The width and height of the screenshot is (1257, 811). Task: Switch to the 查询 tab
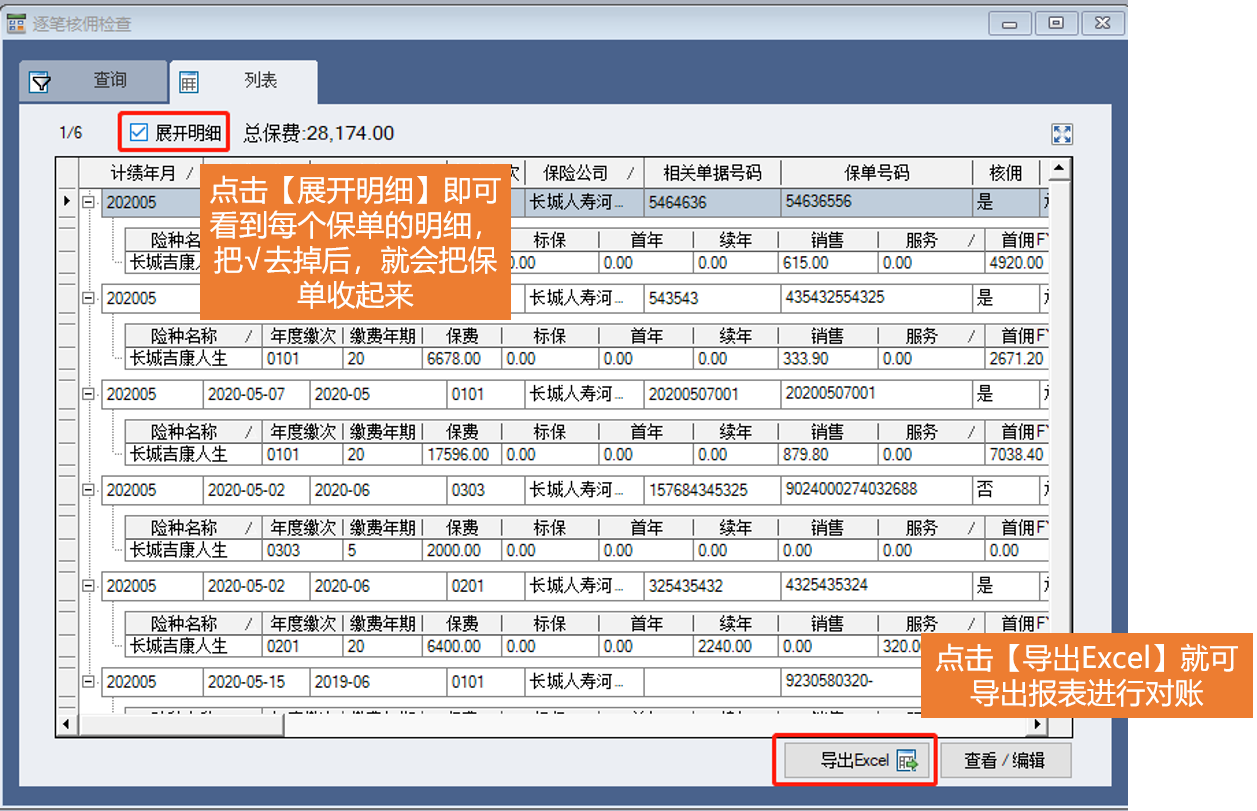coord(93,81)
